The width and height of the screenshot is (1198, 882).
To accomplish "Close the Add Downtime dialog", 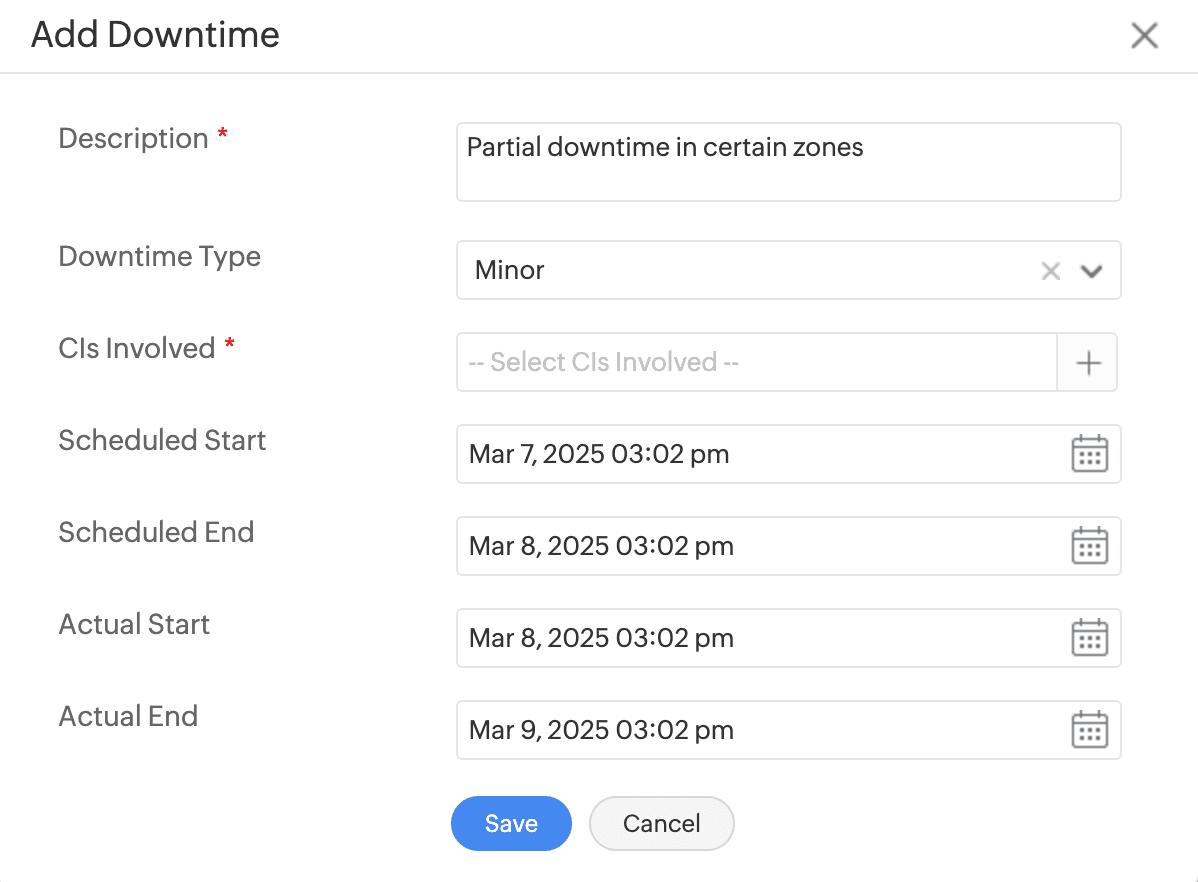I will click(x=1144, y=36).
